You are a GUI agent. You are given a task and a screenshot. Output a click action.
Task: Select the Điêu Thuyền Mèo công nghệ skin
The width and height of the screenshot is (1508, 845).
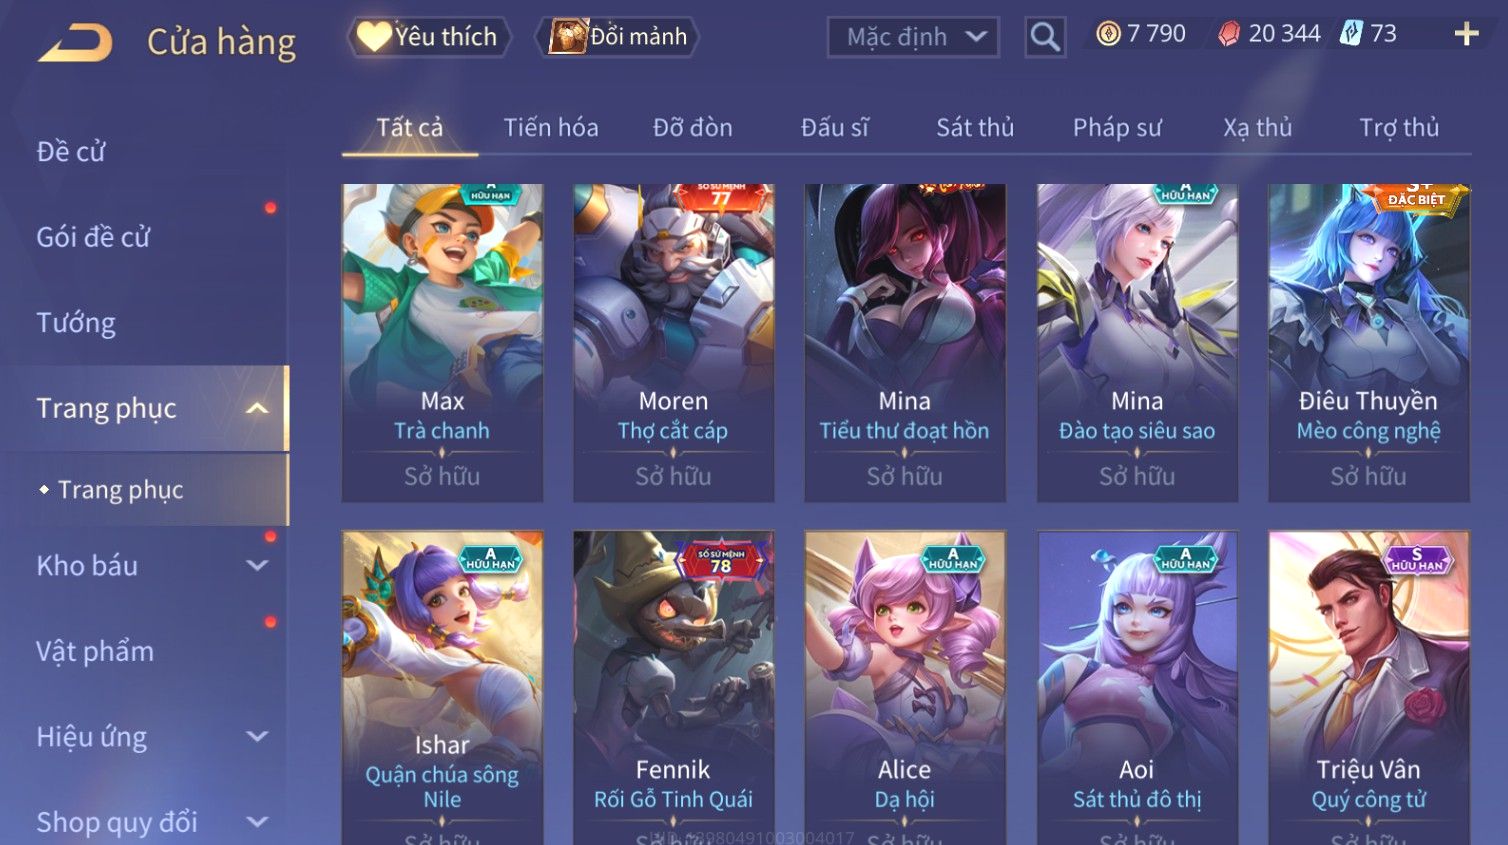(x=1368, y=342)
